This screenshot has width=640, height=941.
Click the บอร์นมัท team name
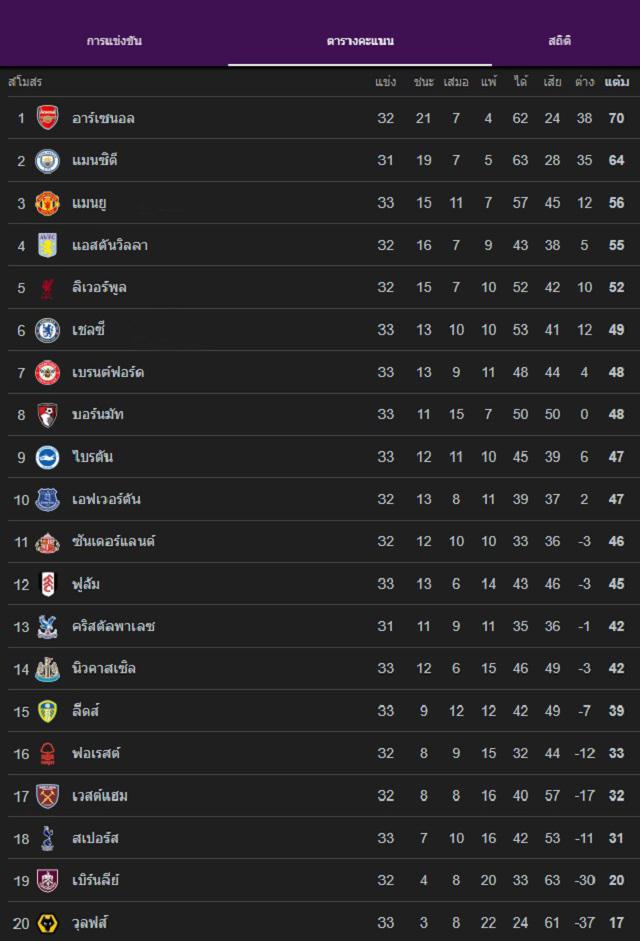coord(98,414)
